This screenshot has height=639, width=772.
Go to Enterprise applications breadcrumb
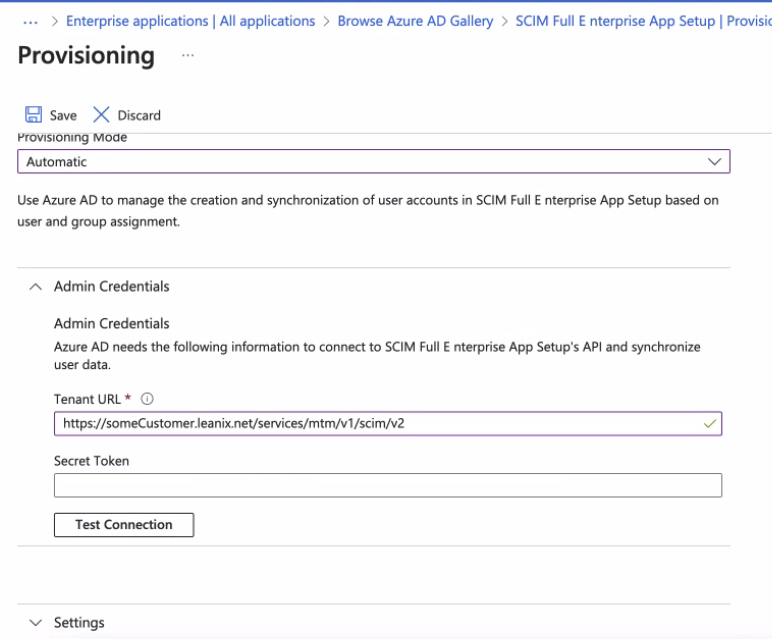coord(190,21)
